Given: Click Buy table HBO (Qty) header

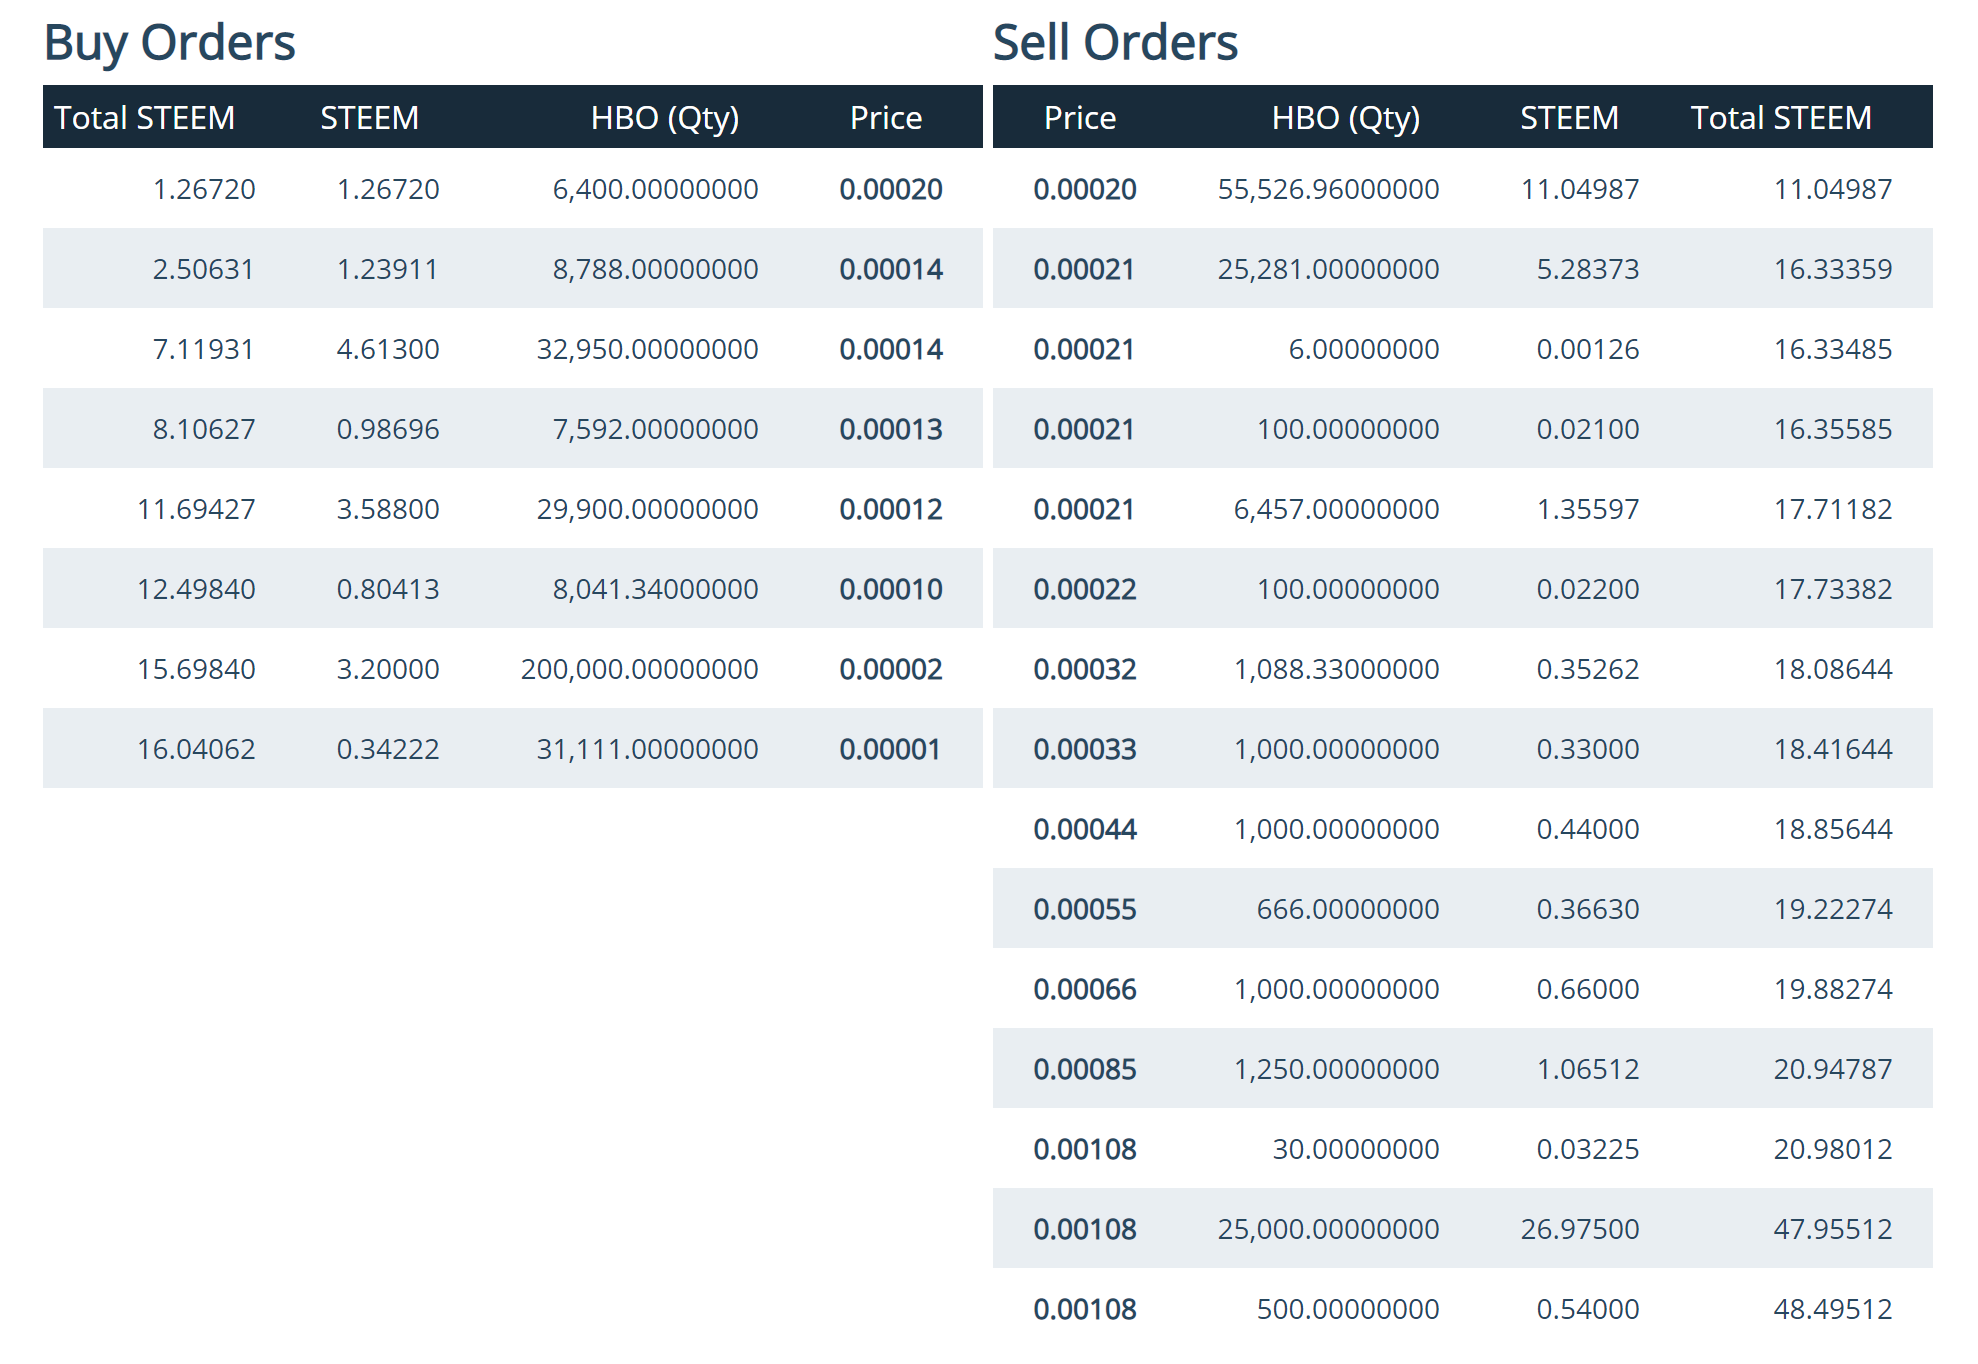Looking at the screenshot, I should (x=664, y=118).
